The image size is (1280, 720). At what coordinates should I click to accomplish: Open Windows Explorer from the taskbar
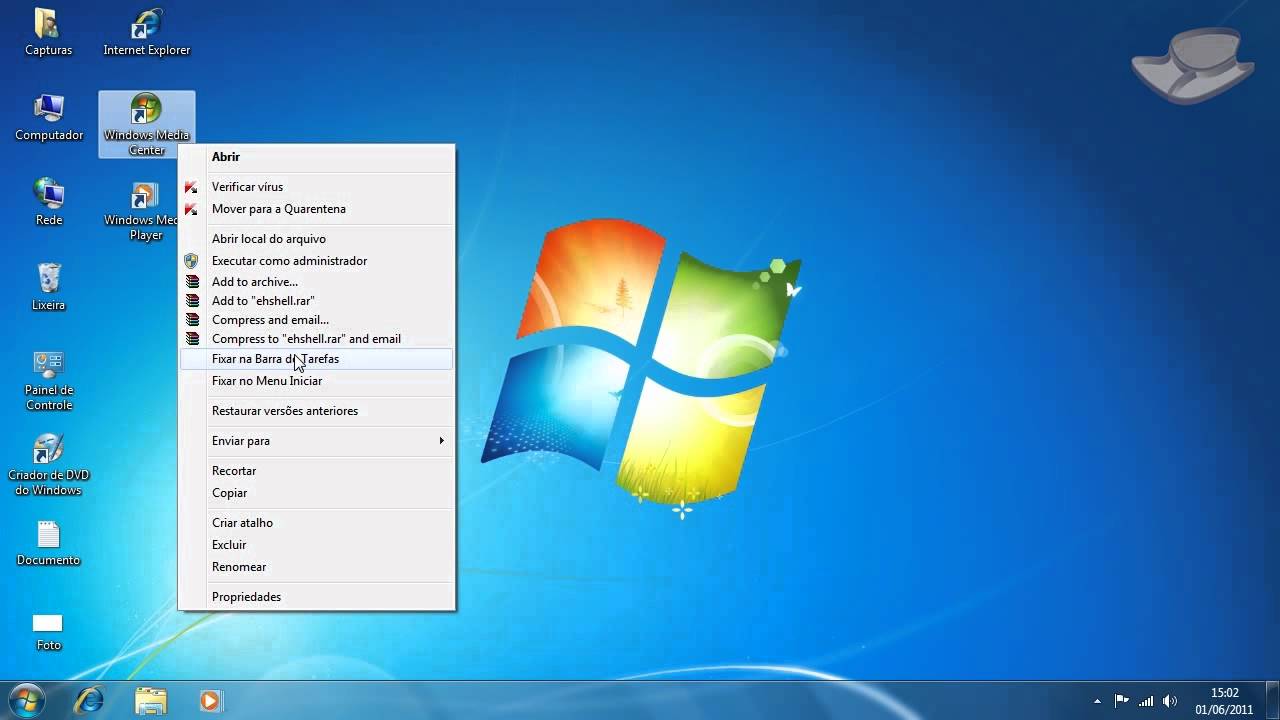pyautogui.click(x=151, y=700)
